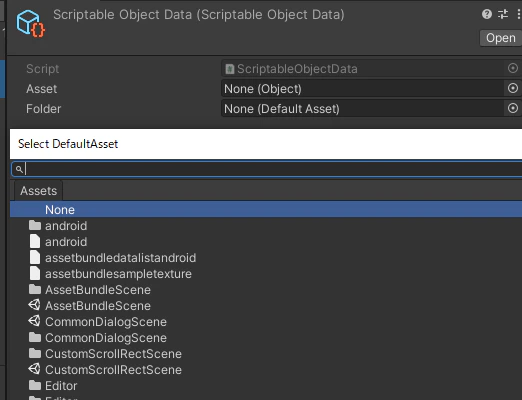Image resolution: width=522 pixels, height=400 pixels.
Task: Click the Script field object picker circle
Action: [513, 68]
